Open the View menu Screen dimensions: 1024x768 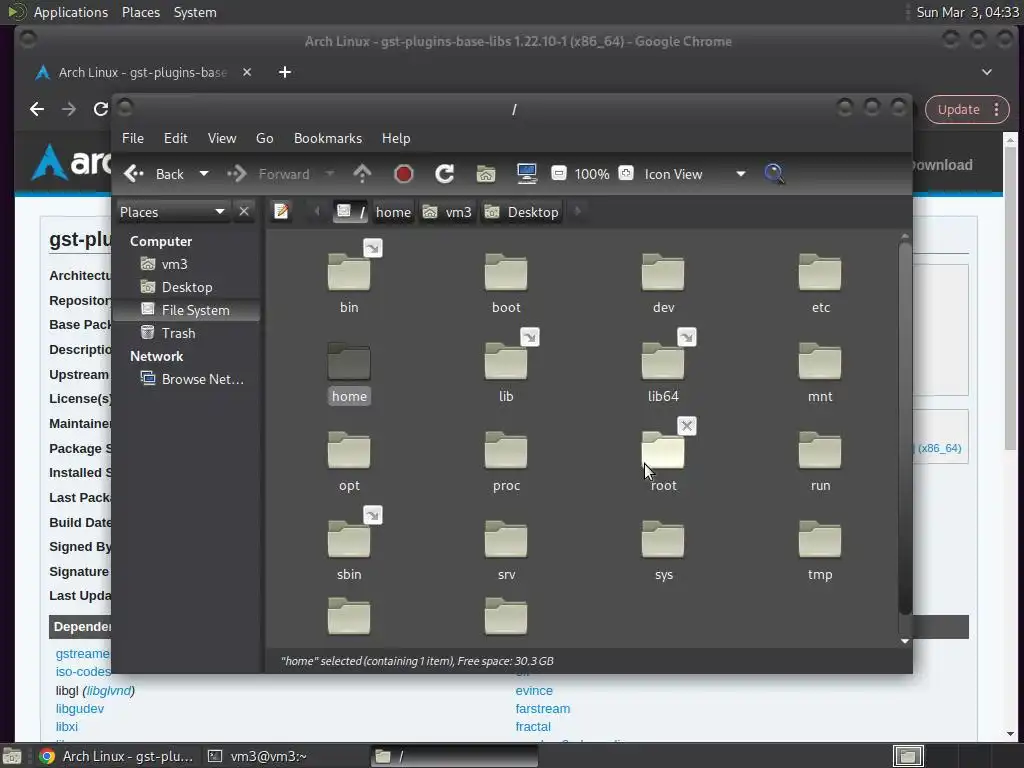click(222, 138)
